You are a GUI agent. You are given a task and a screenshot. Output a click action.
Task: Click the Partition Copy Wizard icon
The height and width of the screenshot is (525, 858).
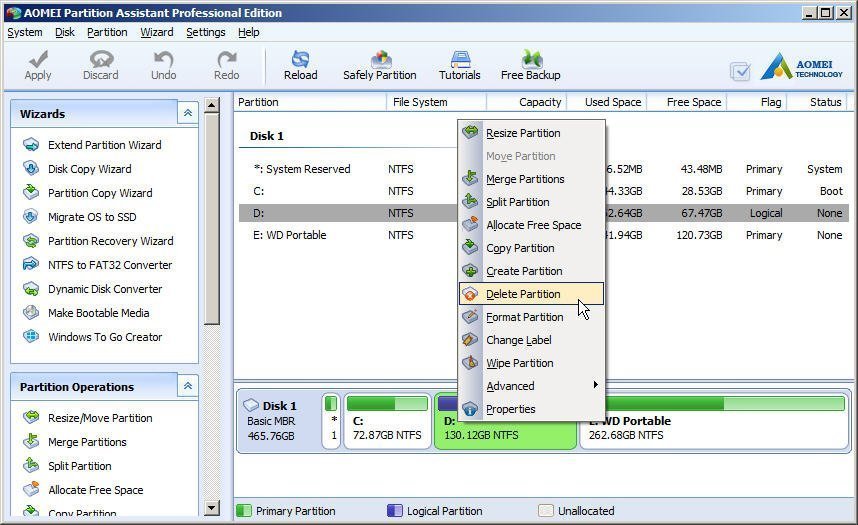31,192
